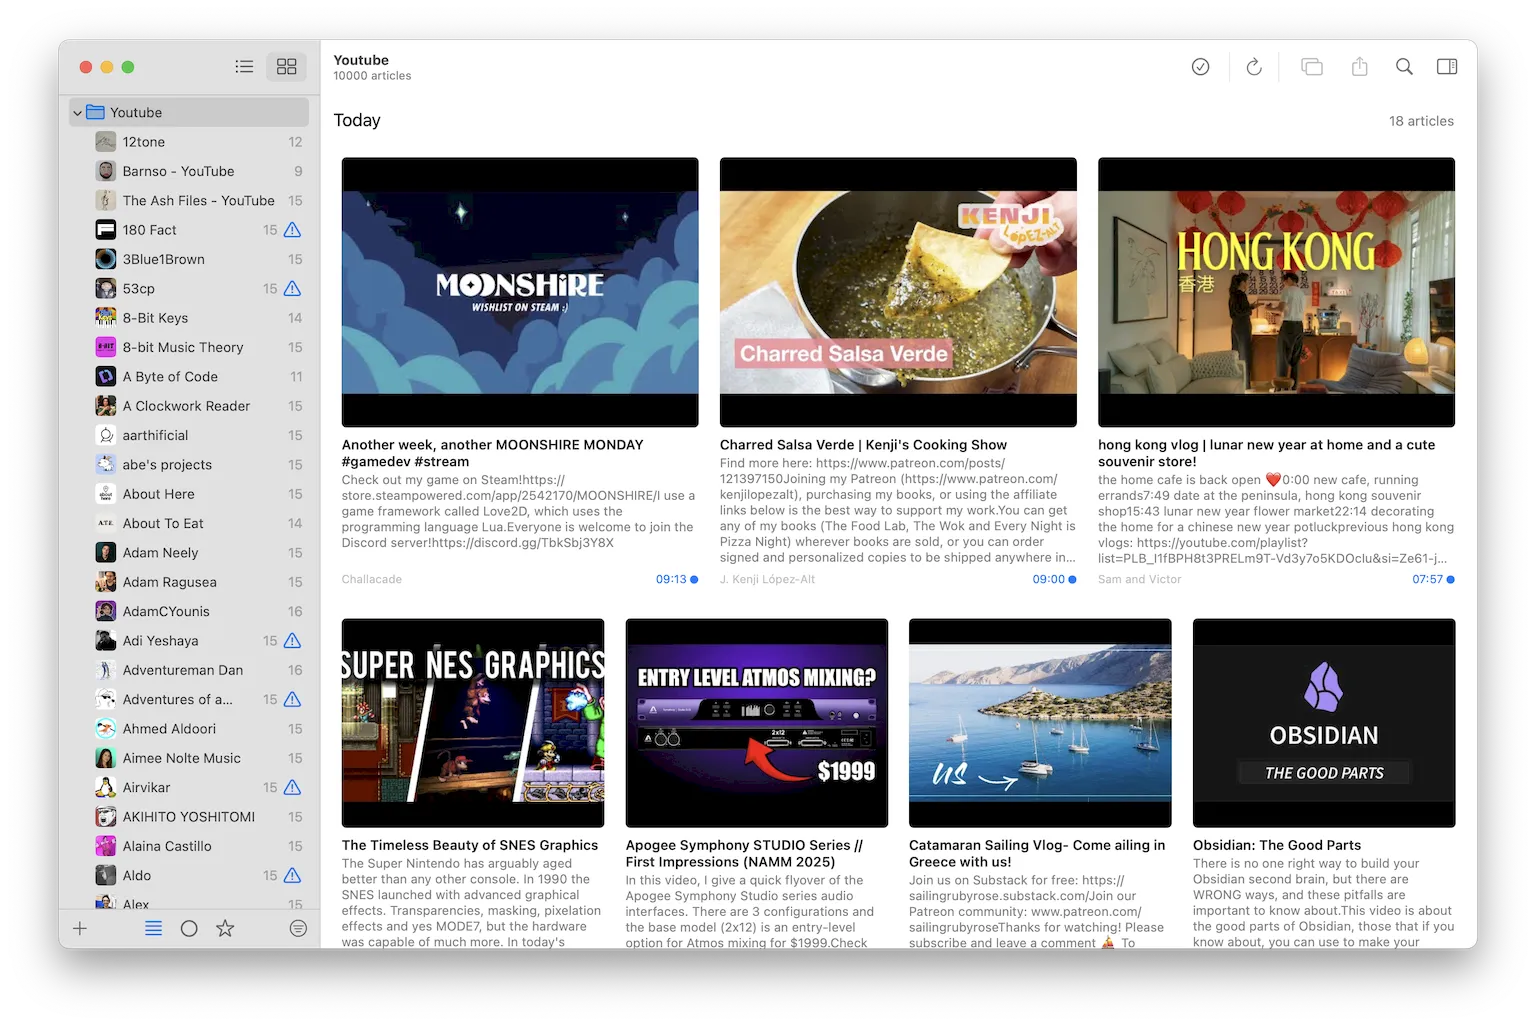Collapse the Youtube folder

click(76, 112)
